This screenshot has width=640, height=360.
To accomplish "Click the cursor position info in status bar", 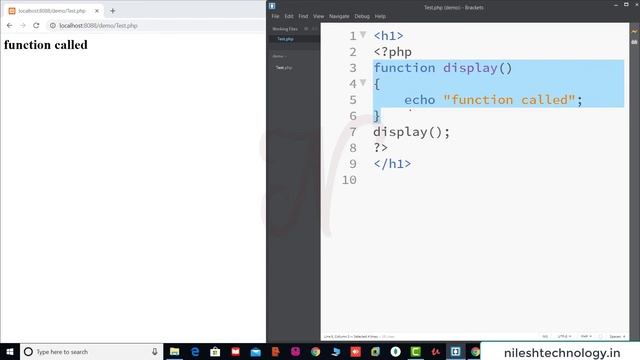I will tap(359, 337).
